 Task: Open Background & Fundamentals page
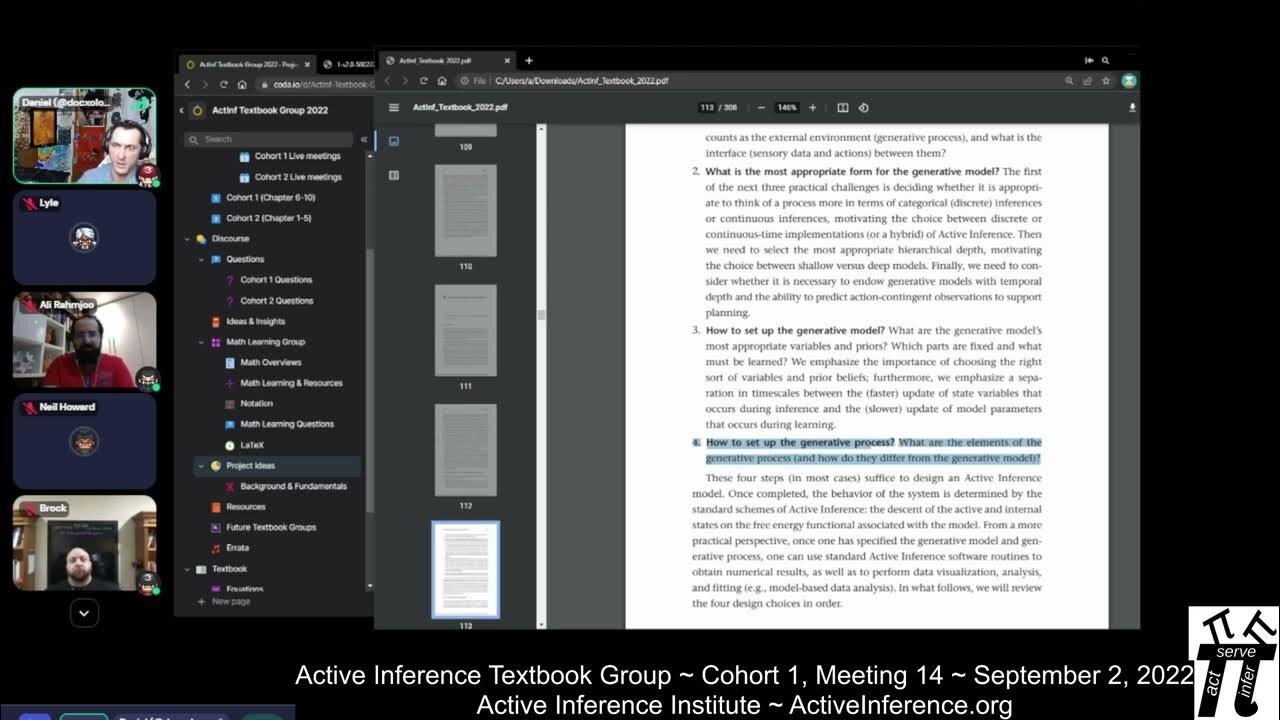[x=293, y=486]
